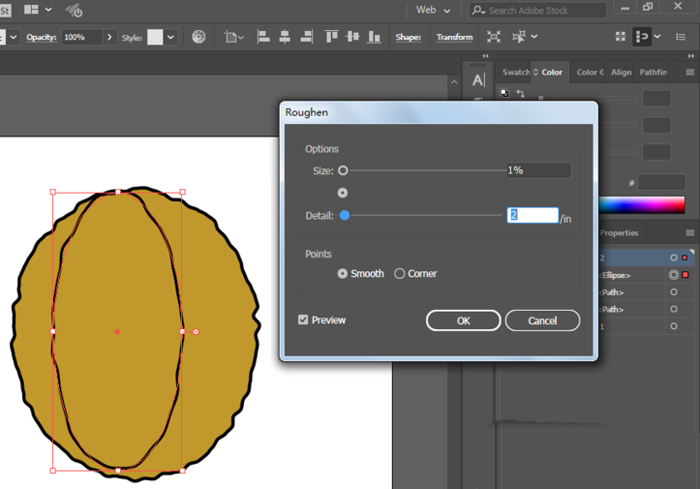Select the Type tool panel icon

pyautogui.click(x=479, y=80)
